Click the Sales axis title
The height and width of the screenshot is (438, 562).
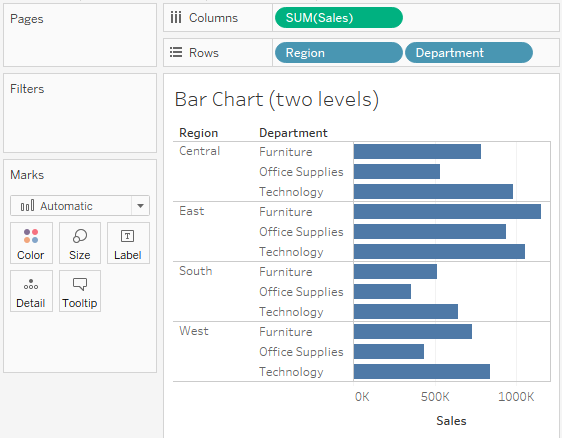(451, 421)
